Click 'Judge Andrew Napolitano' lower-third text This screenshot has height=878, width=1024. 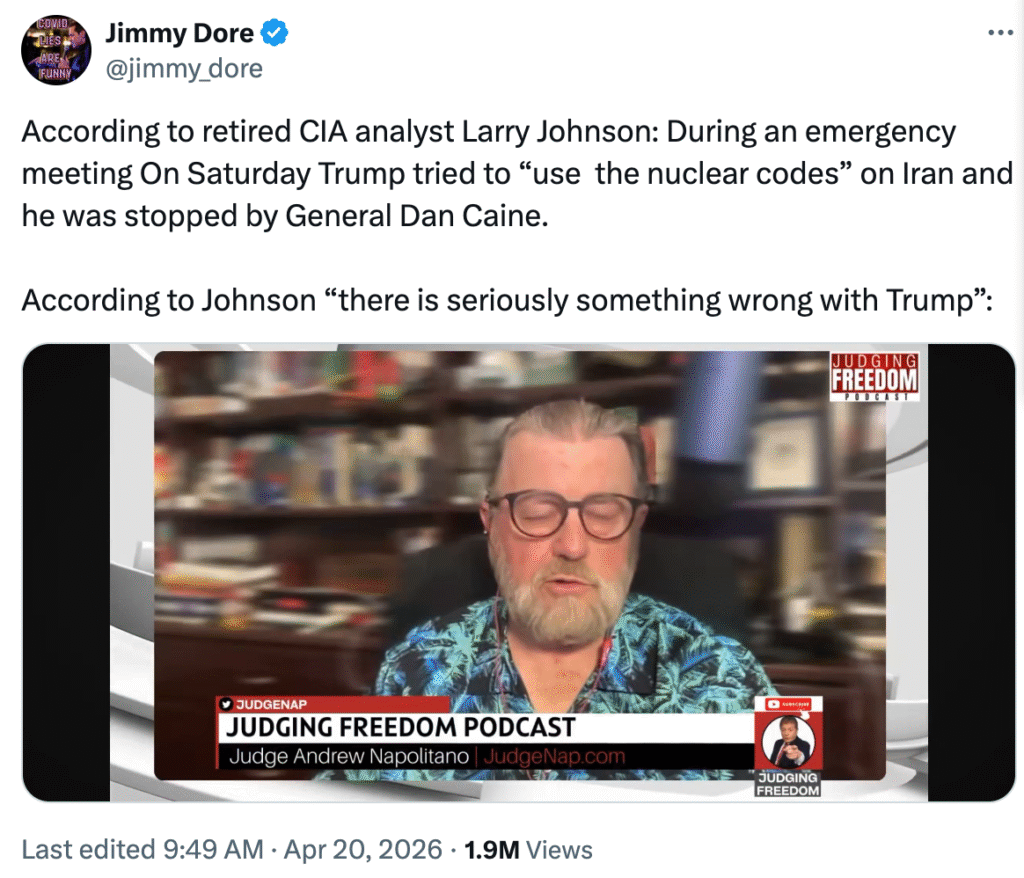349,756
